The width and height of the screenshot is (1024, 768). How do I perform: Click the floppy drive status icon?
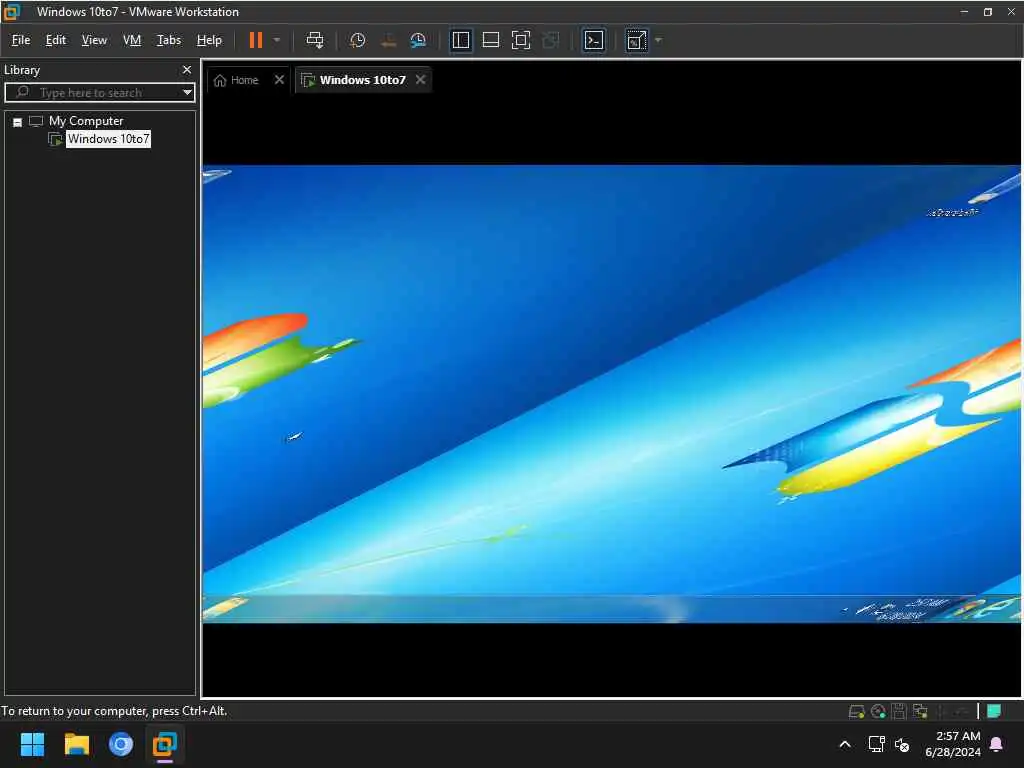pos(899,711)
